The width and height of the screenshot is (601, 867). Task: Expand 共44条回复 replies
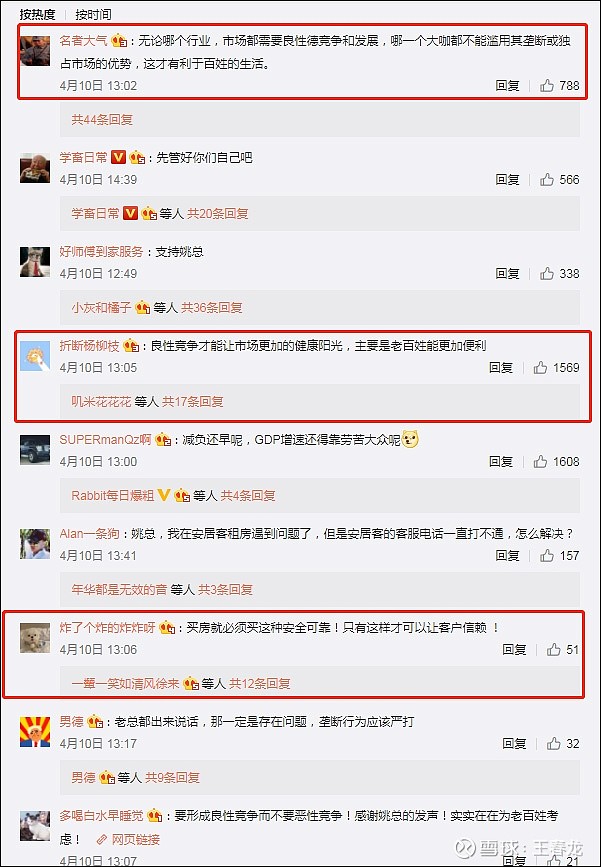[x=102, y=119]
